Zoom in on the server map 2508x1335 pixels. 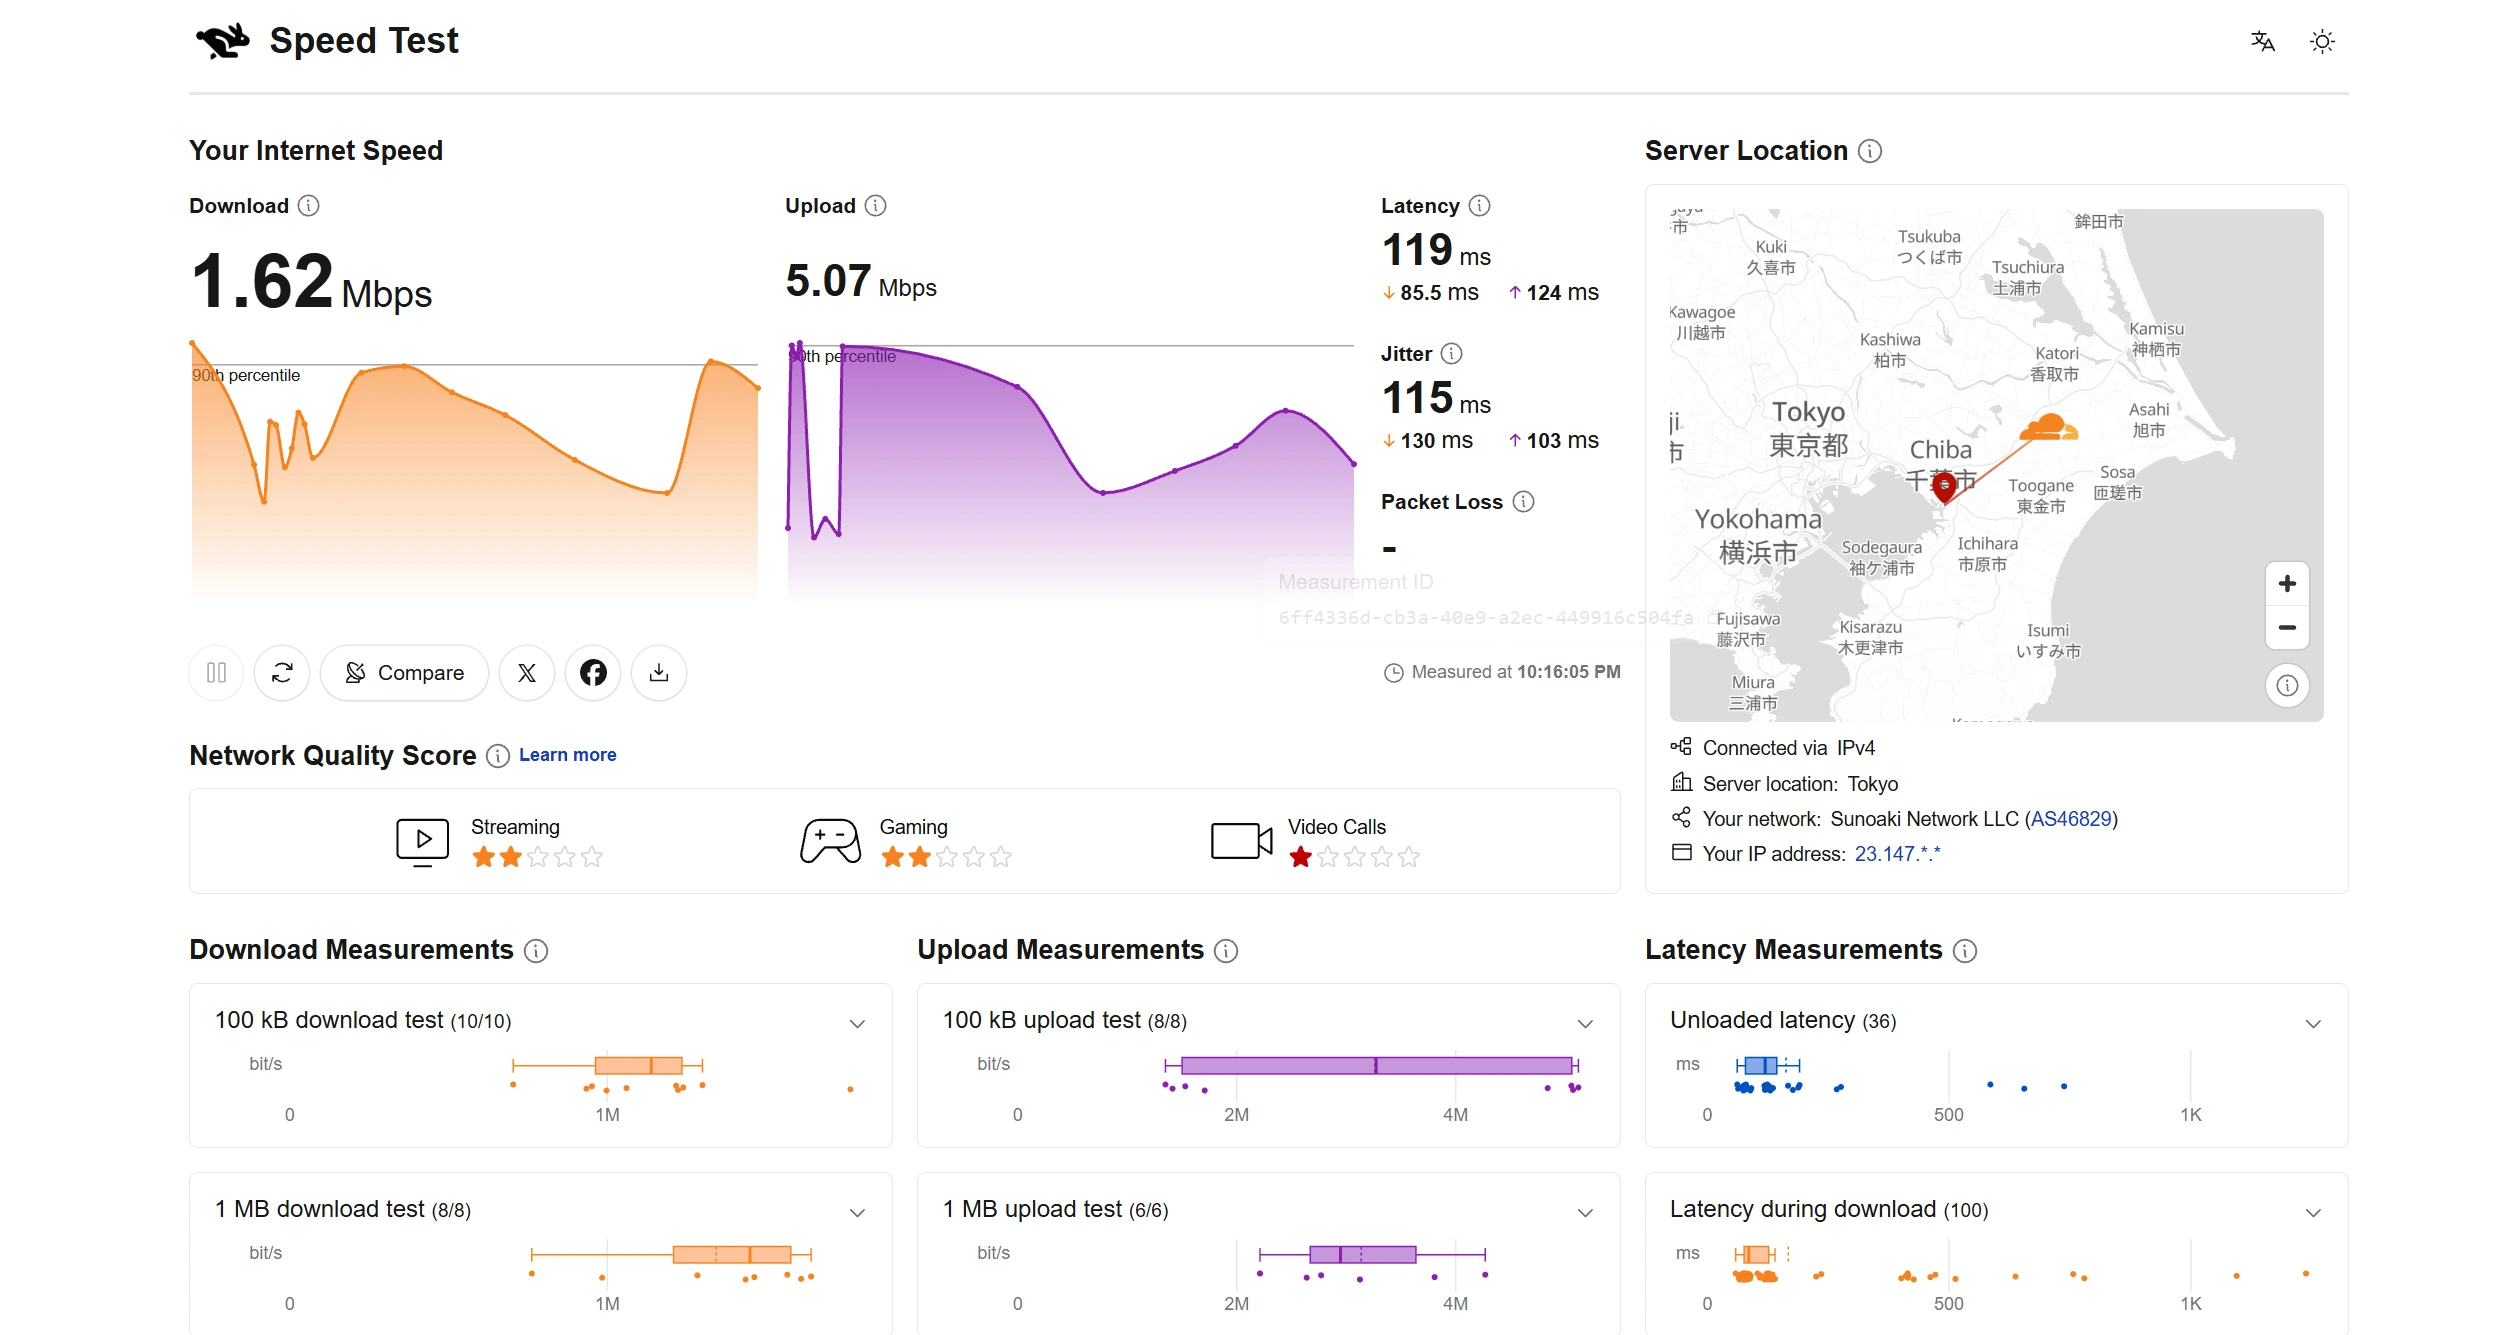pos(2287,584)
